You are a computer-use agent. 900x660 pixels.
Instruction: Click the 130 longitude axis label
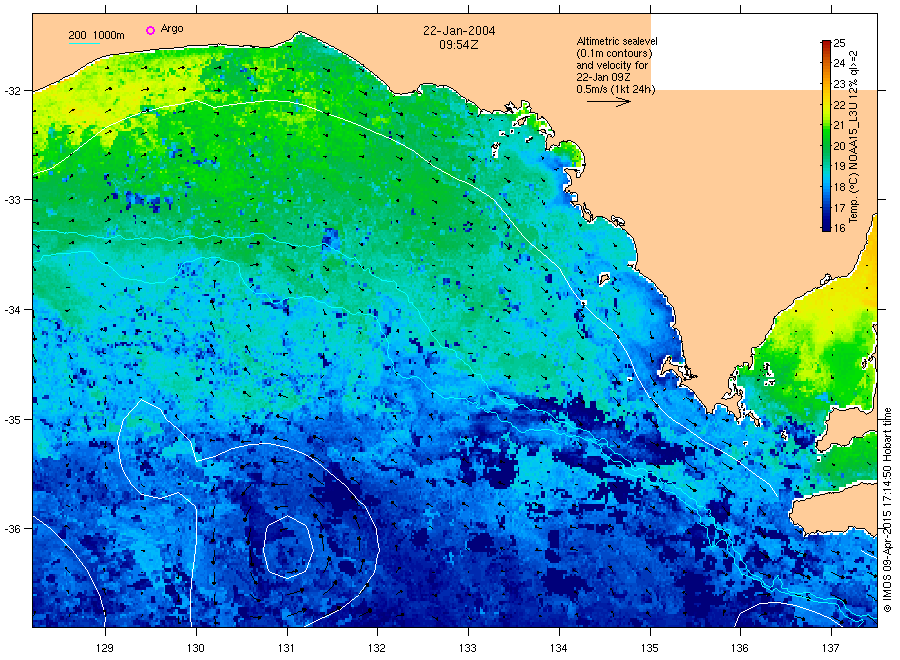[x=196, y=649]
